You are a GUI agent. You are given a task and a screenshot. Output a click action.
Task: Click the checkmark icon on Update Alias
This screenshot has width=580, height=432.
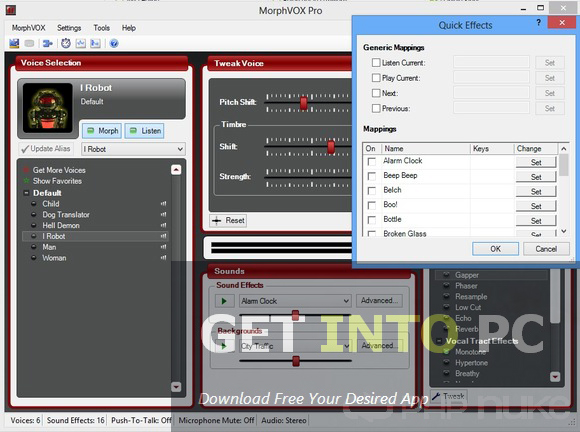25,149
